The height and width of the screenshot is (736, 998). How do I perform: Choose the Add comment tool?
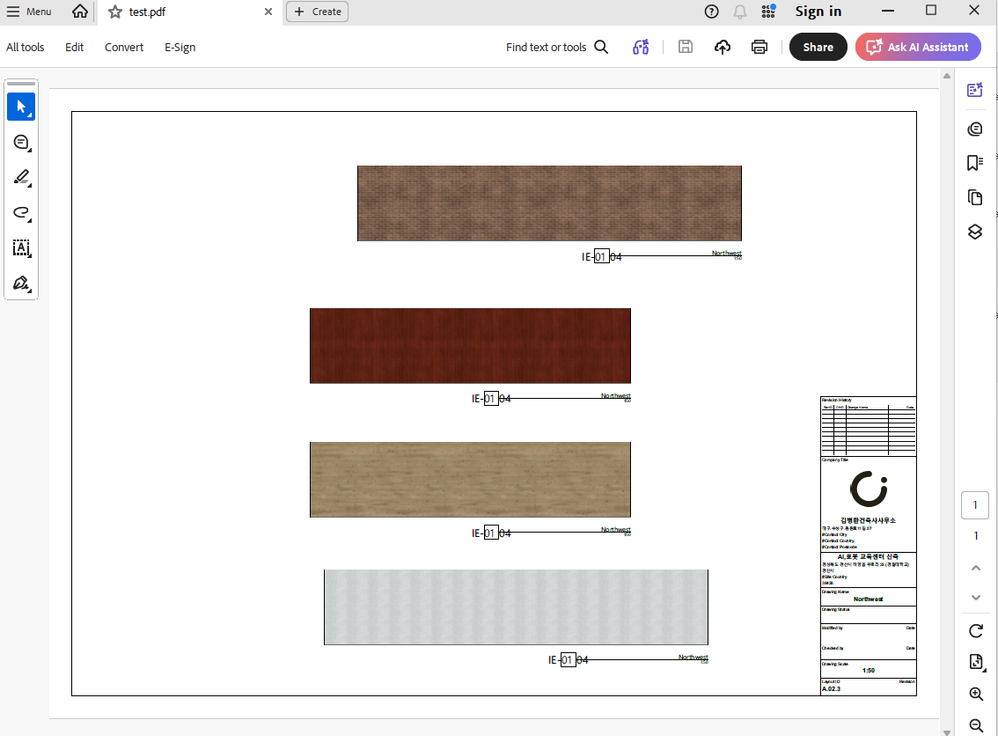tap(21, 143)
